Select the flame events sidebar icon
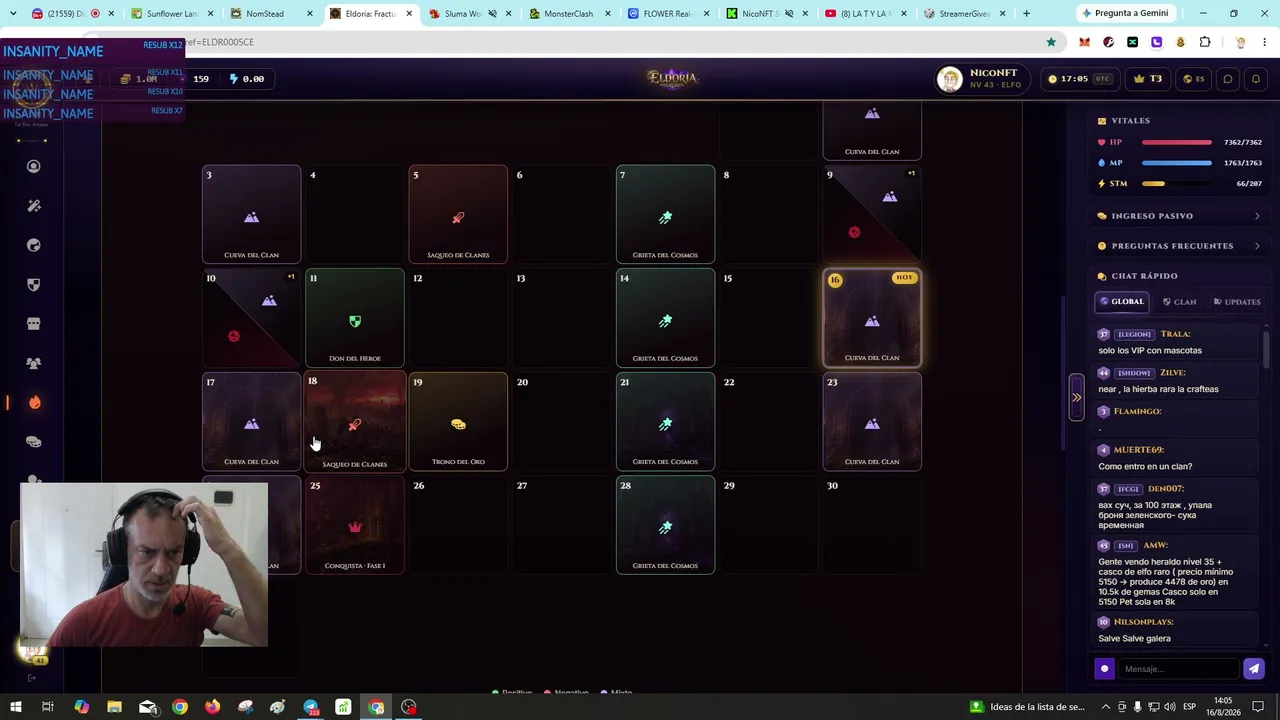This screenshot has width=1280, height=720. tap(34, 402)
